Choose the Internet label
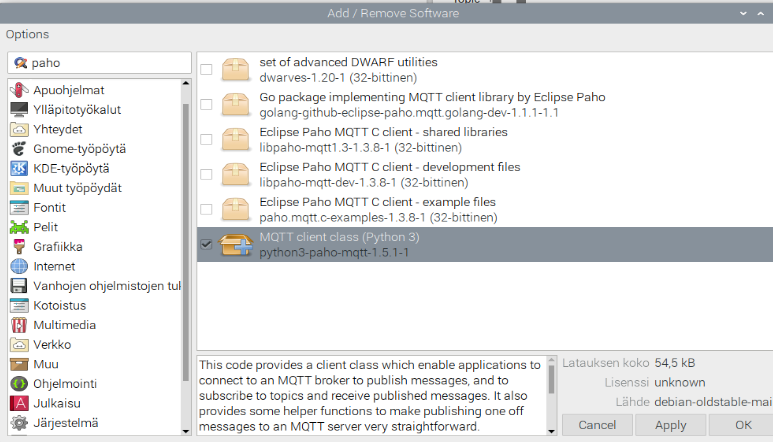The image size is (773, 442). click(x=54, y=267)
